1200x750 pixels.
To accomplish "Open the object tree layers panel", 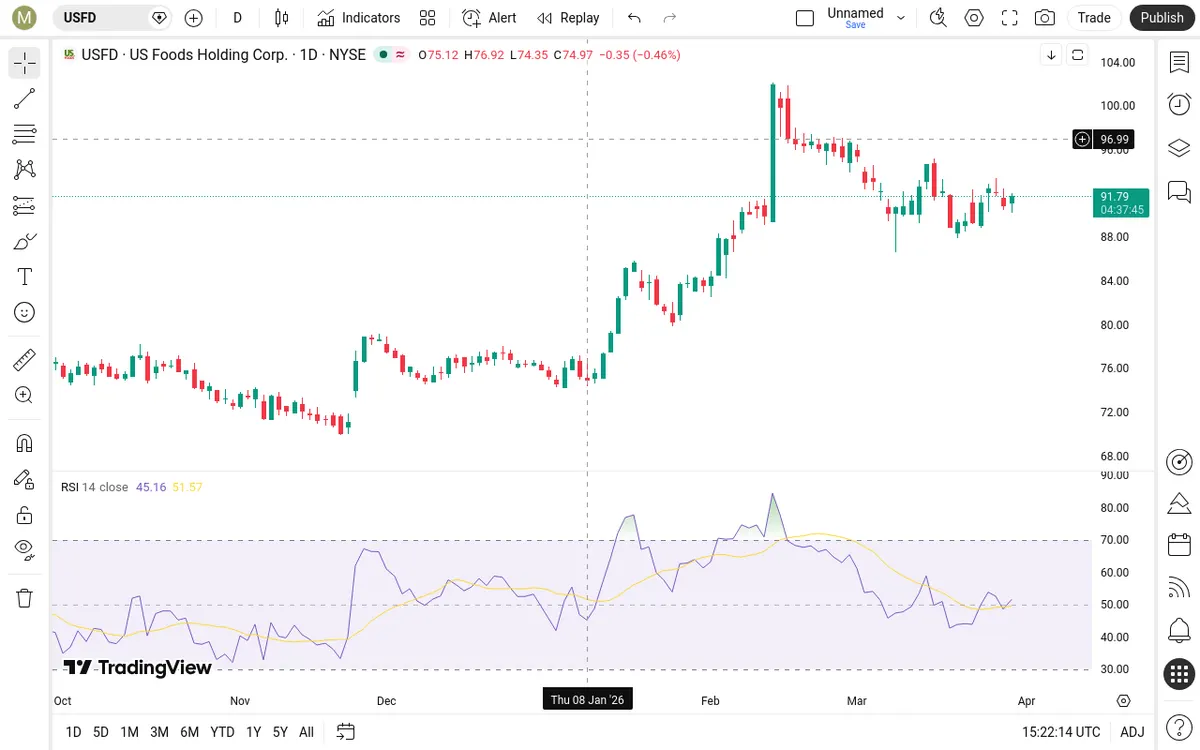I will (x=1179, y=148).
